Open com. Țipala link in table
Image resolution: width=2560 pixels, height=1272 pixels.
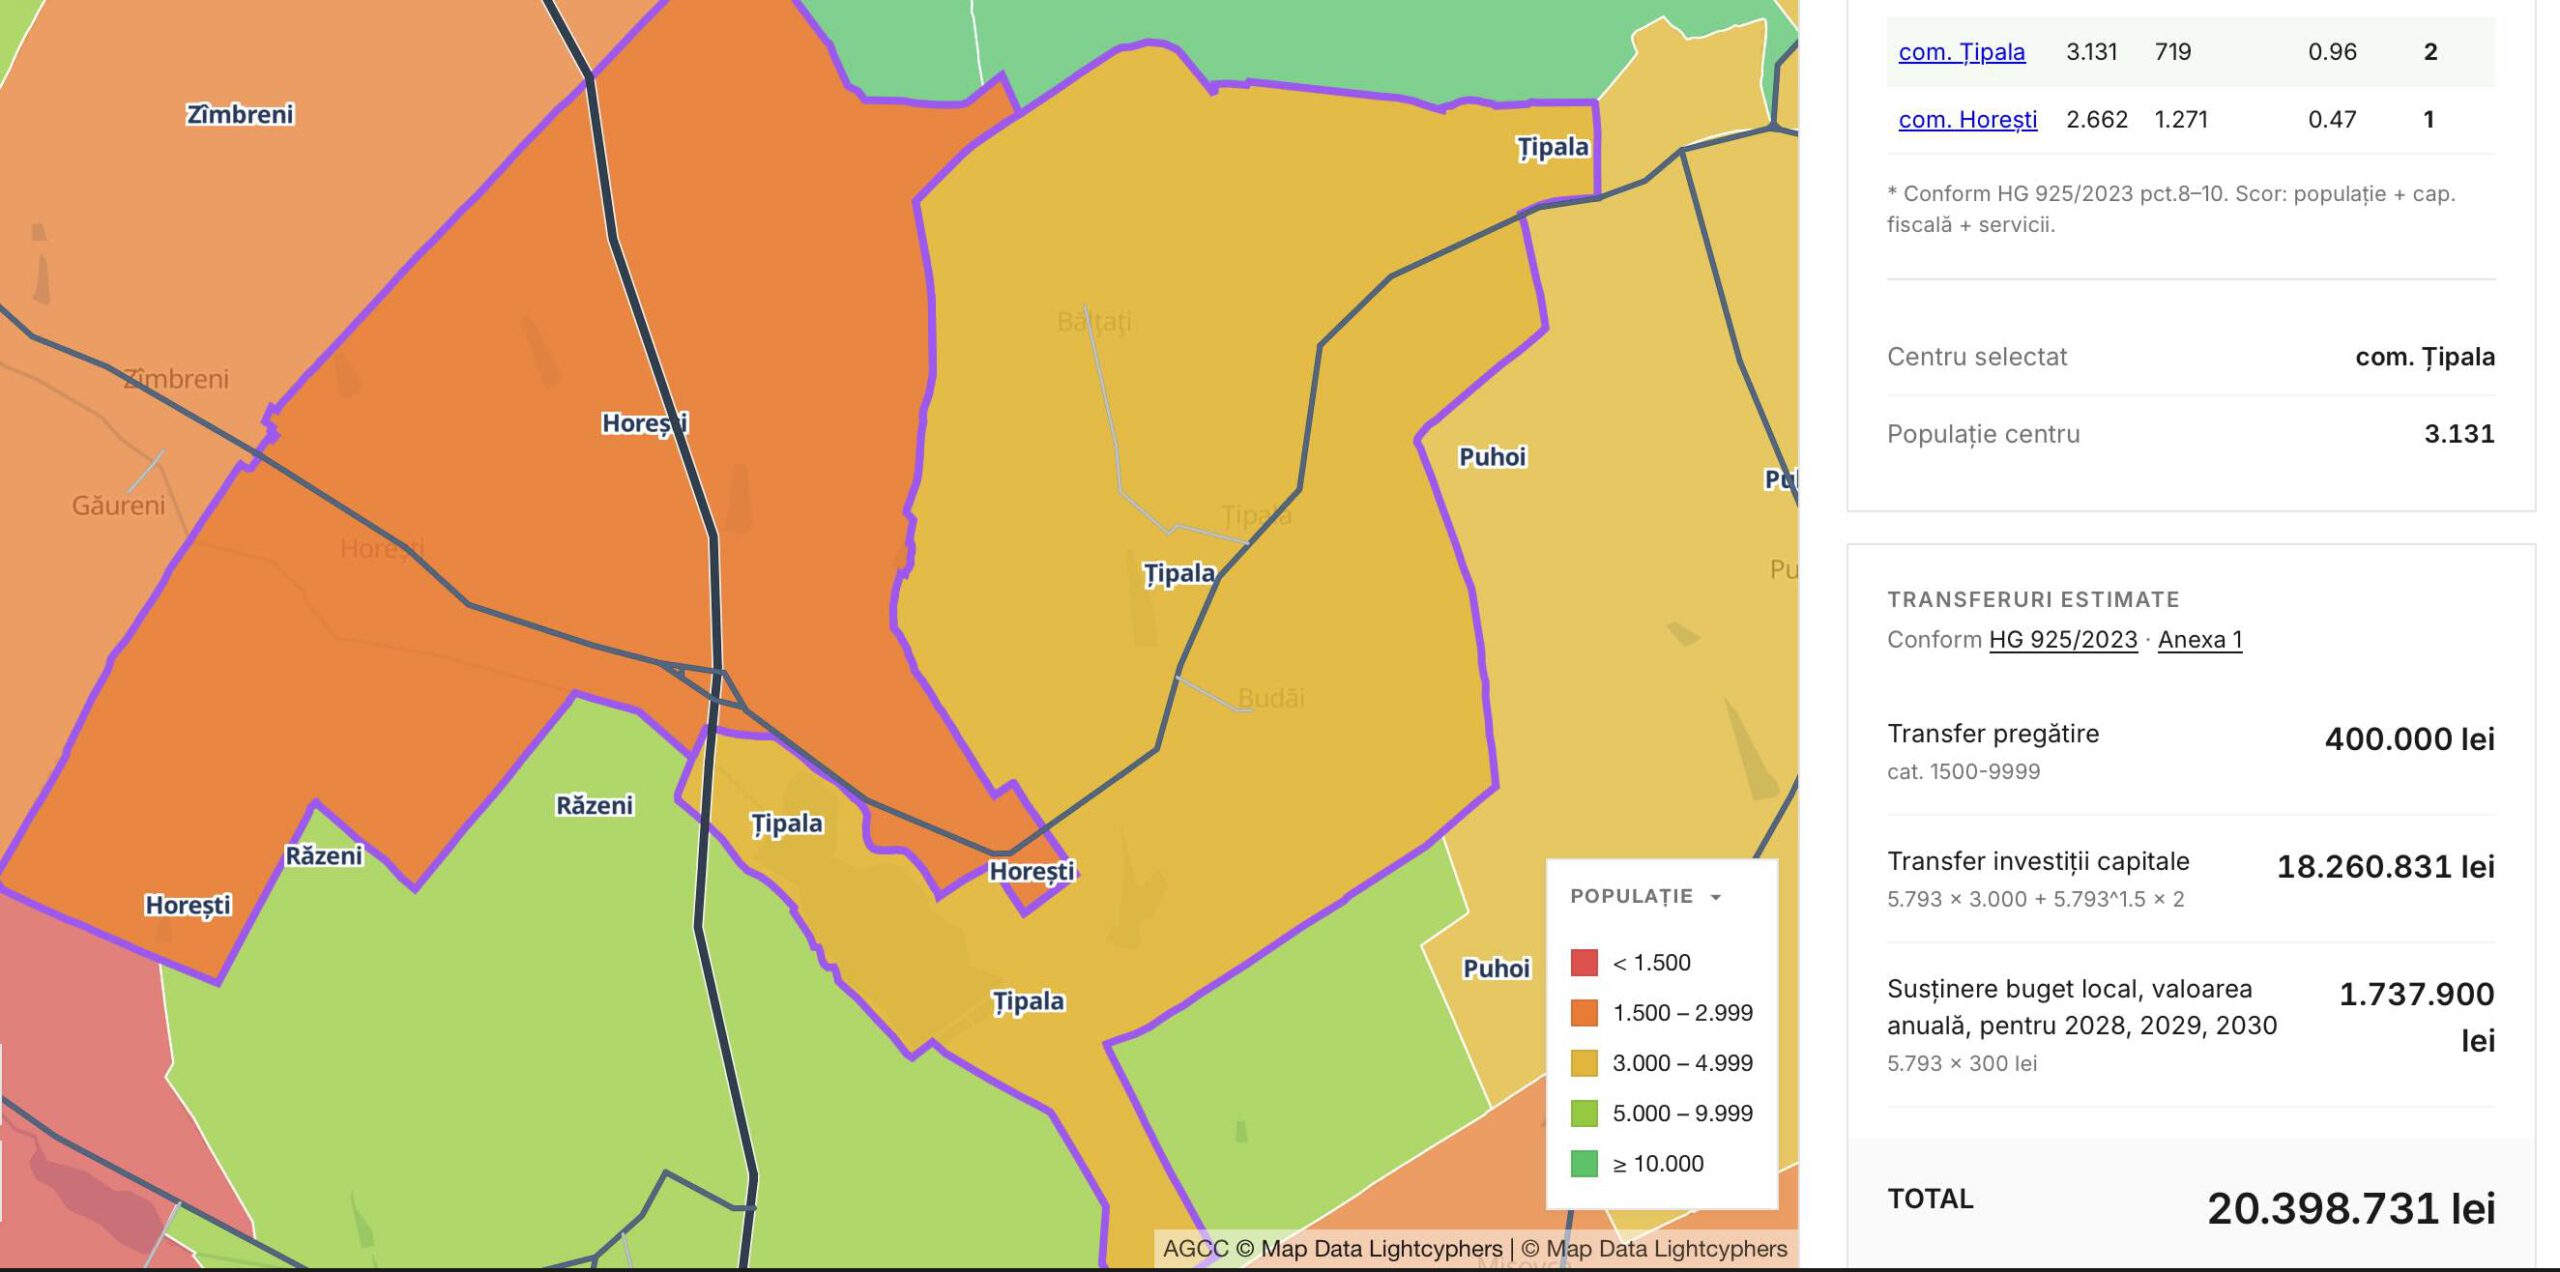[x=1961, y=52]
